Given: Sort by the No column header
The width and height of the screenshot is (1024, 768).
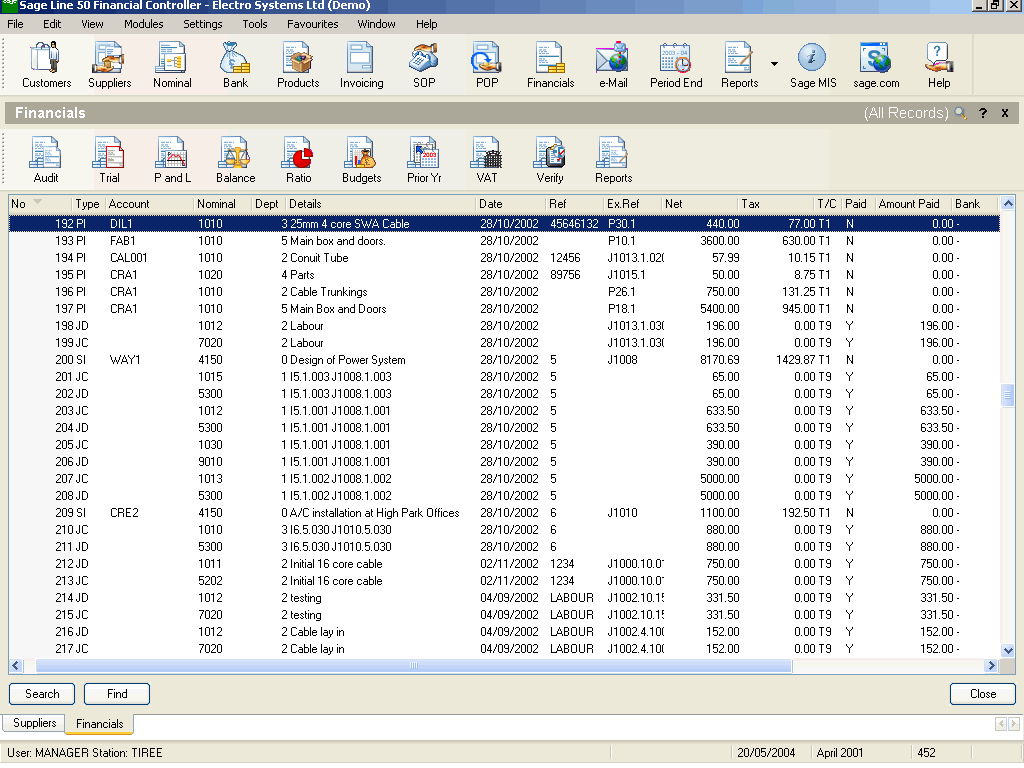Looking at the screenshot, I should tap(38, 204).
